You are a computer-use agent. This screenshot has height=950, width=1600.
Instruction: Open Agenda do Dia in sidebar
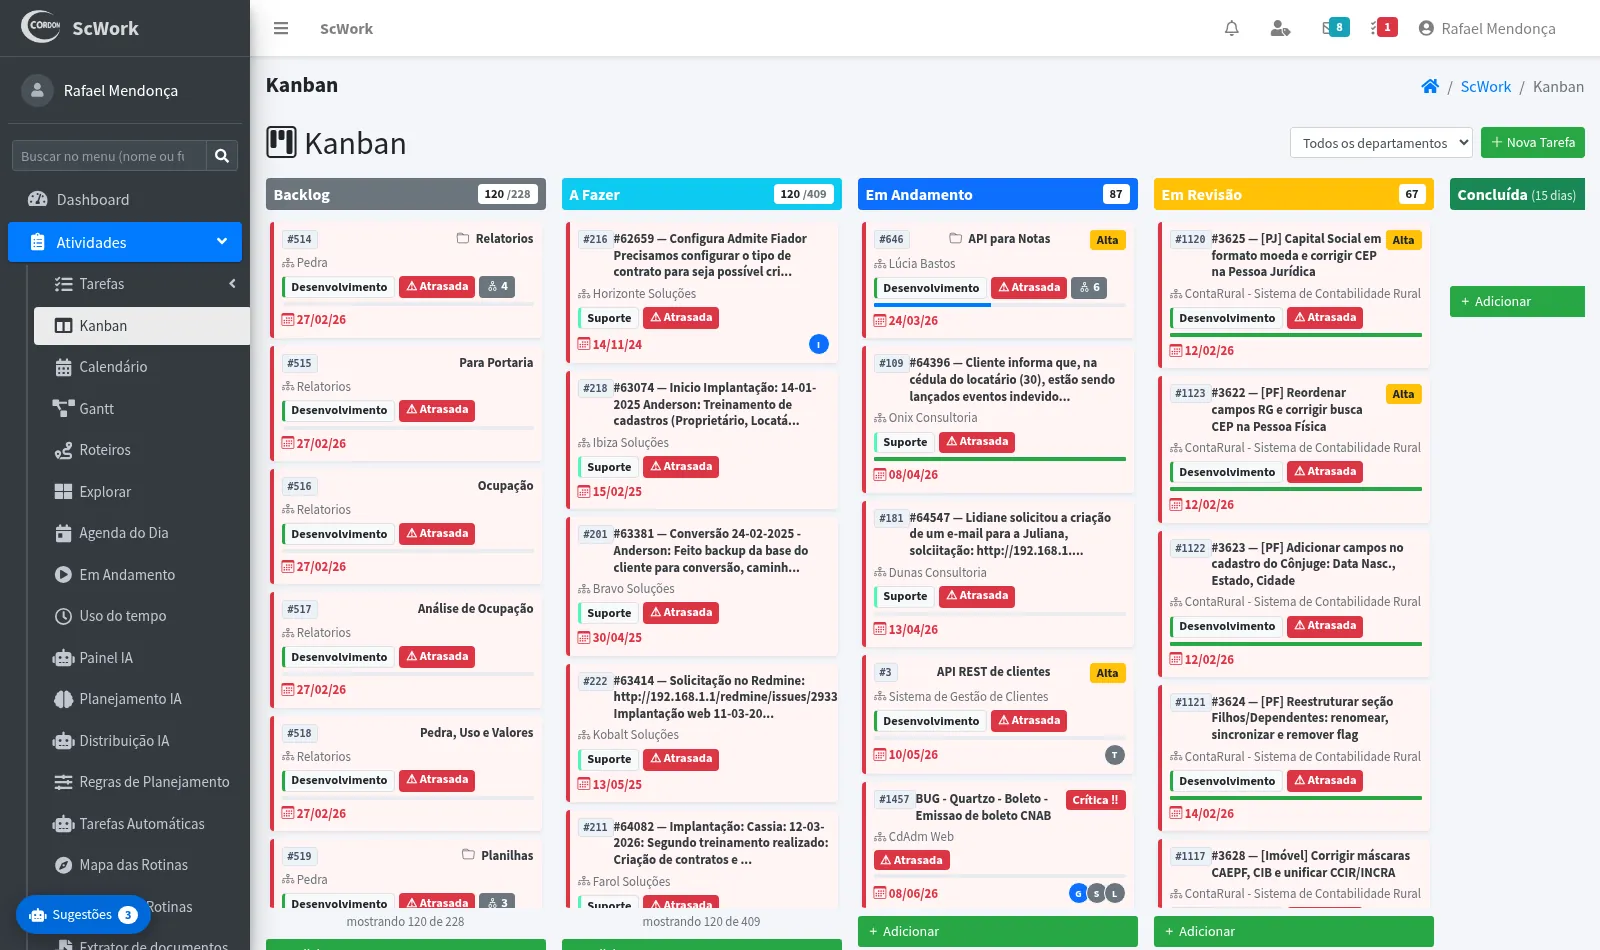(142, 533)
